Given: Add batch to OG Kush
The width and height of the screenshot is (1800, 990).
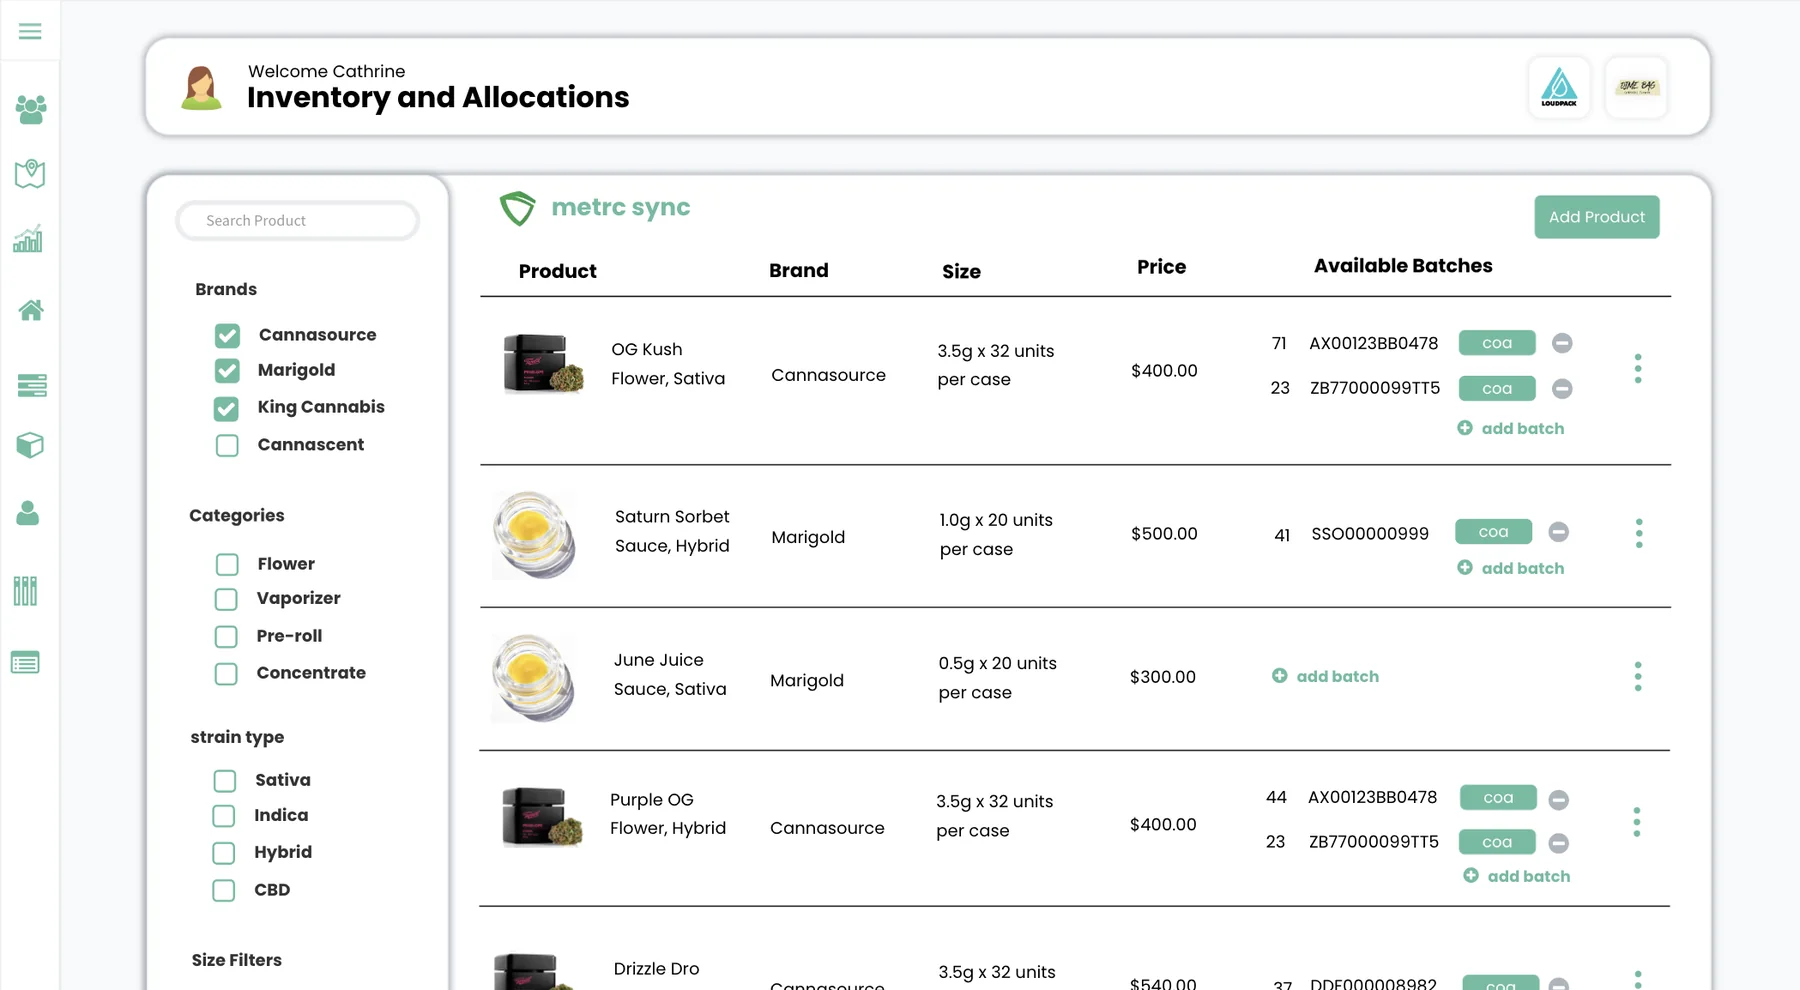Looking at the screenshot, I should click(1511, 428).
